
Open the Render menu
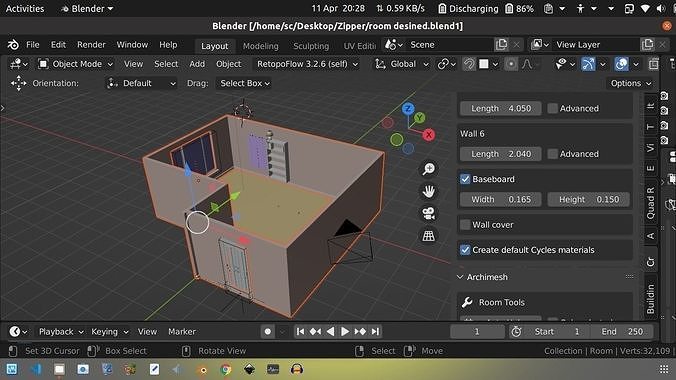click(91, 44)
